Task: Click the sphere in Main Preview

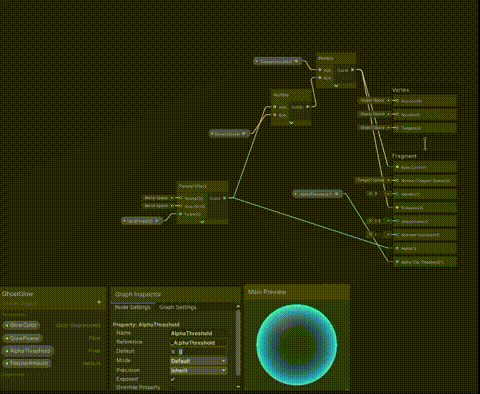Action: (297, 345)
